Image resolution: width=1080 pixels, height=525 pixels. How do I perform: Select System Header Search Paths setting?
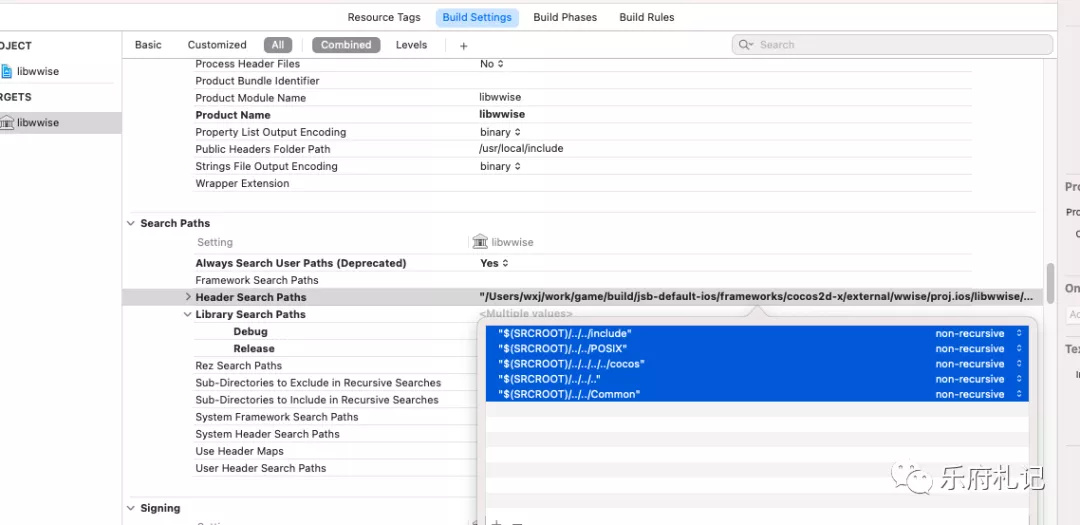267,434
